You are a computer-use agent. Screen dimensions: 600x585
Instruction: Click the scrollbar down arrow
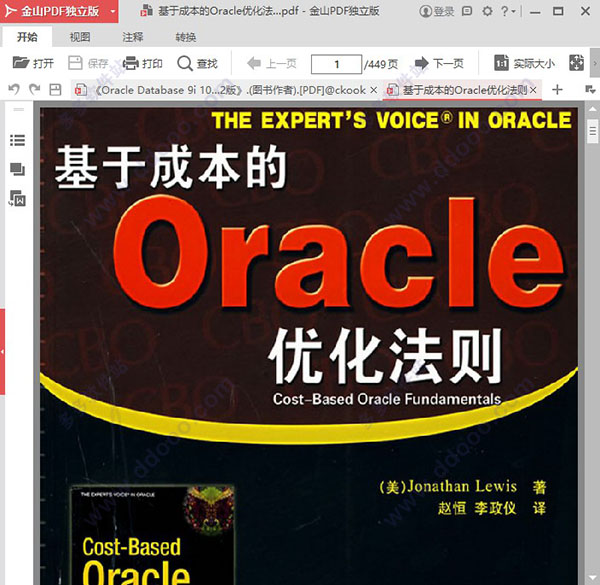point(592,578)
